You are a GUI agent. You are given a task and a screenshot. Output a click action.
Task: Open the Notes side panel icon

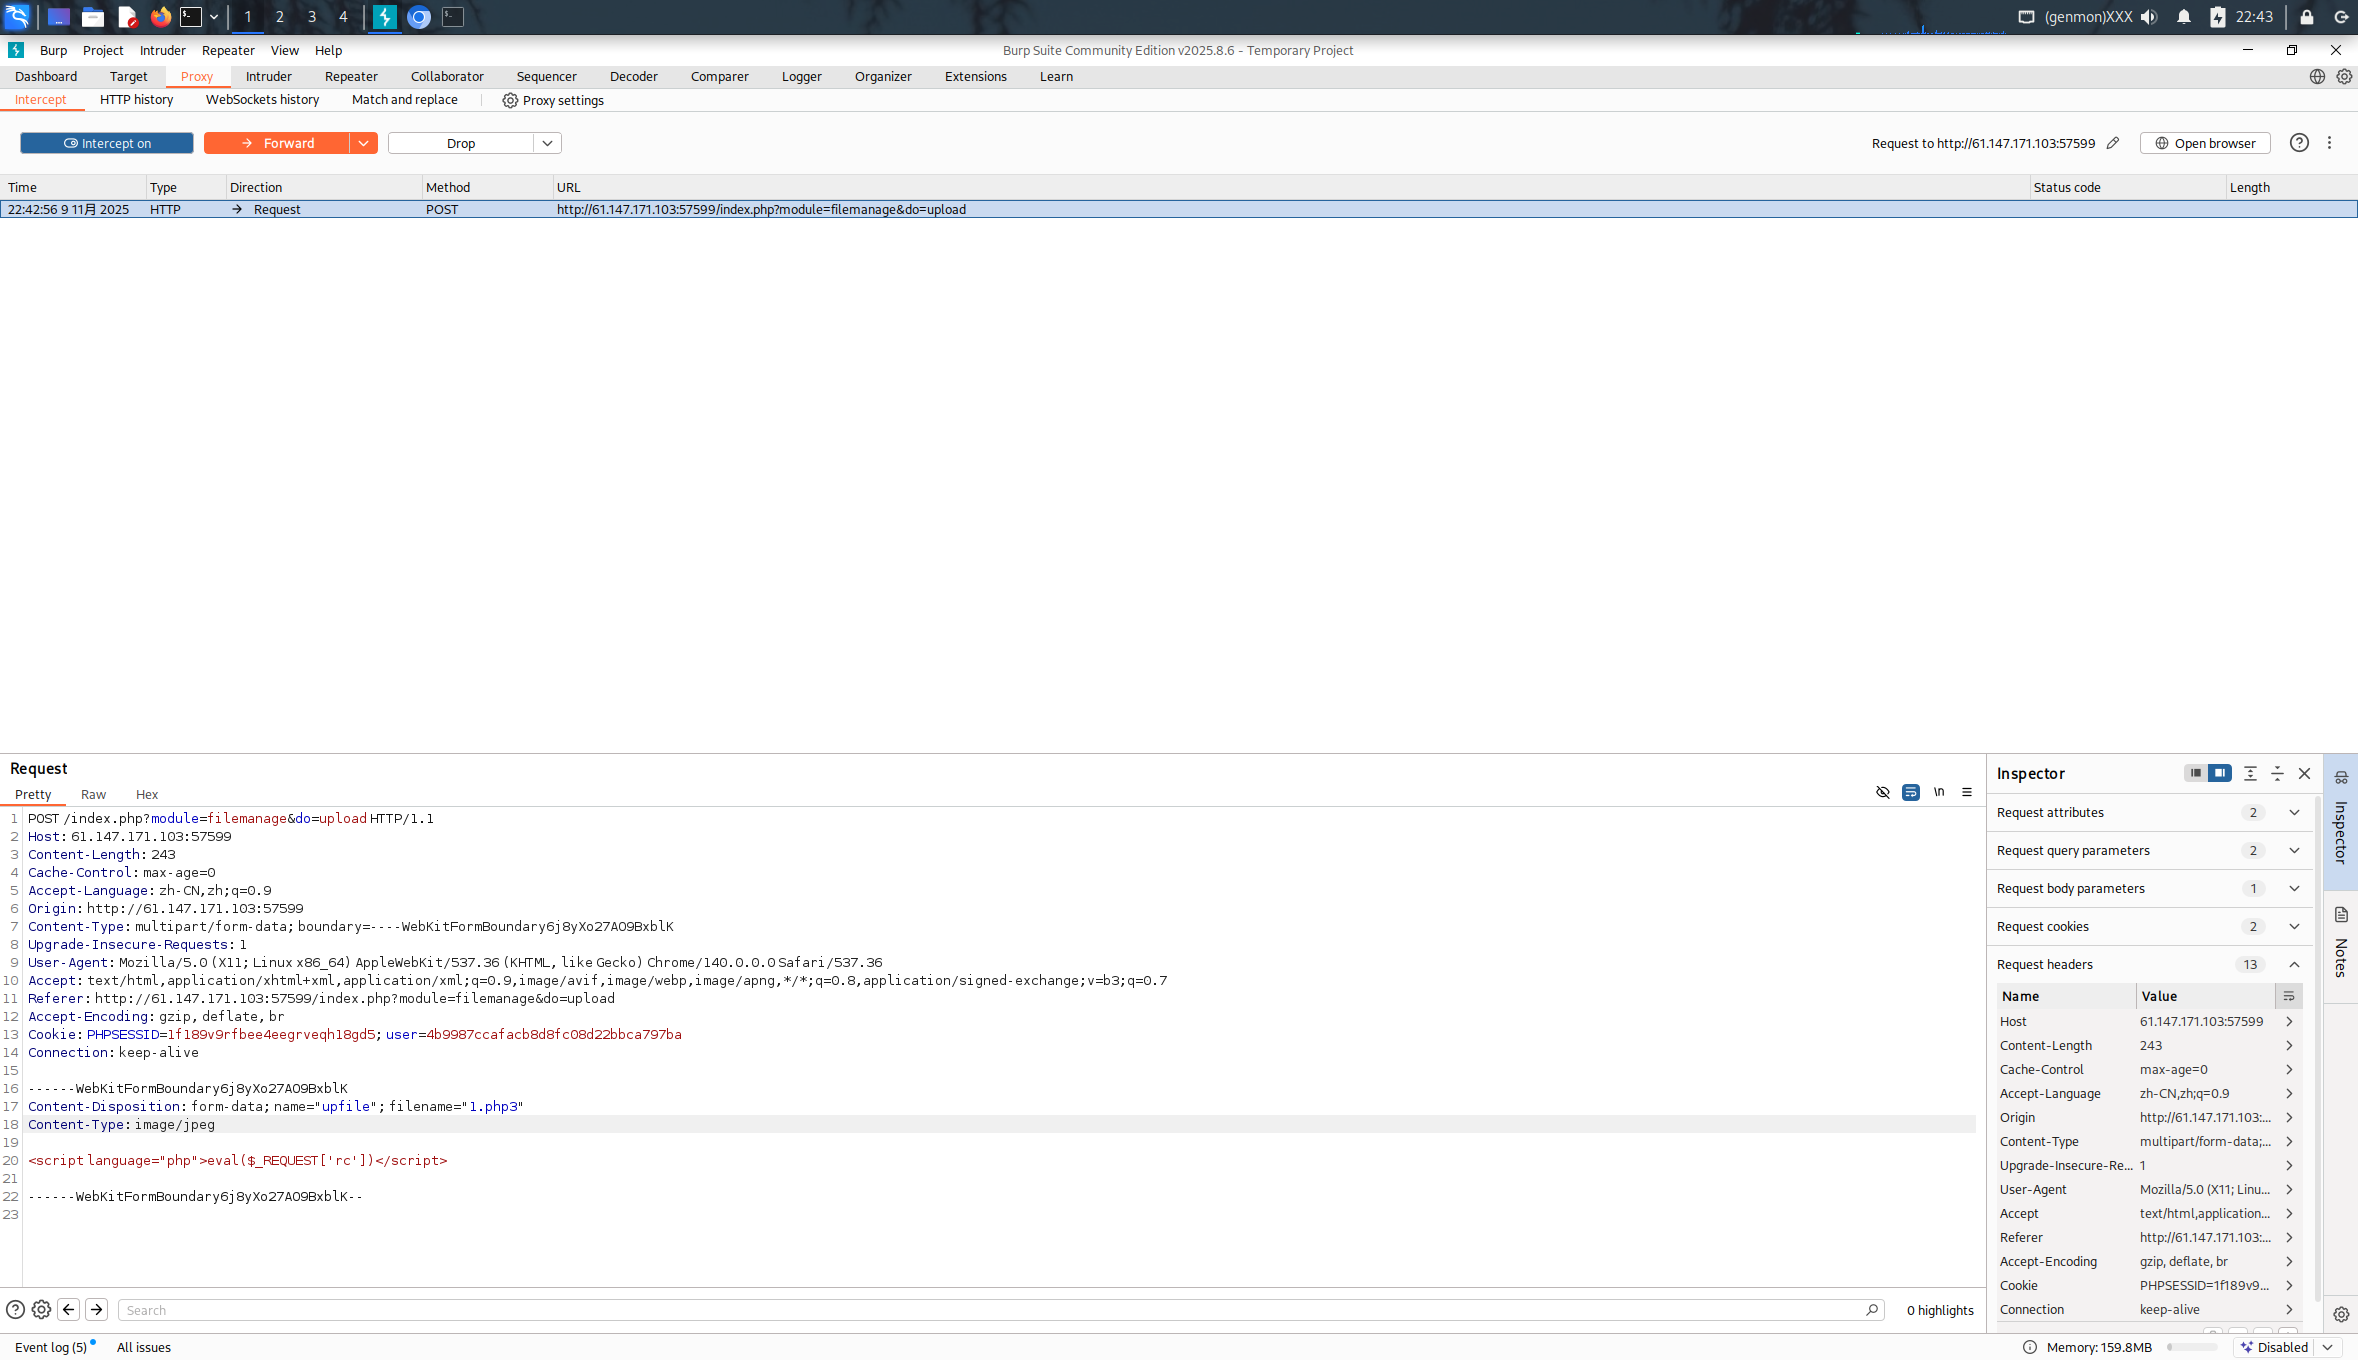tap(2341, 915)
